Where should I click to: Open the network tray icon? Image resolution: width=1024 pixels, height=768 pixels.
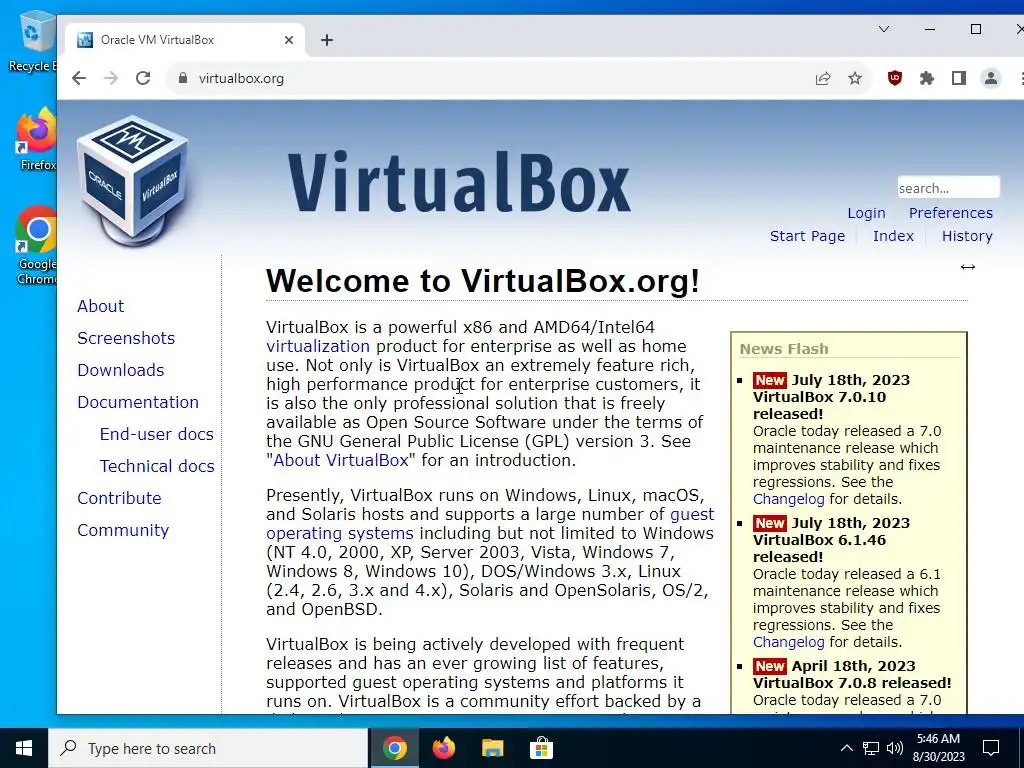tap(871, 748)
